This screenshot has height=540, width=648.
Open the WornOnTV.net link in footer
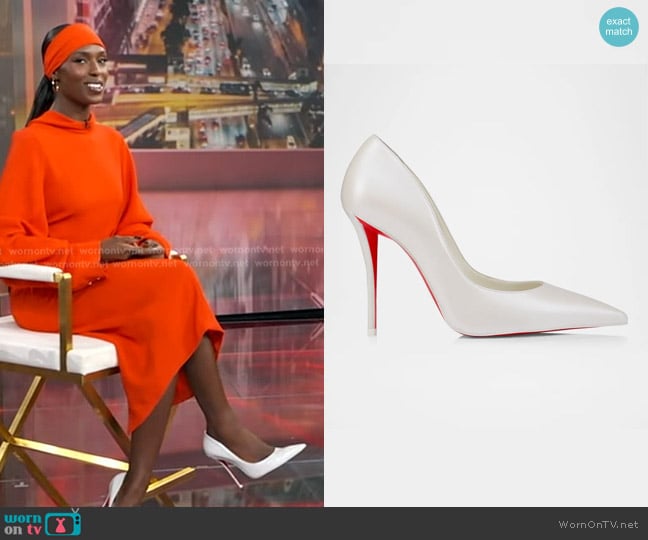(x=599, y=524)
